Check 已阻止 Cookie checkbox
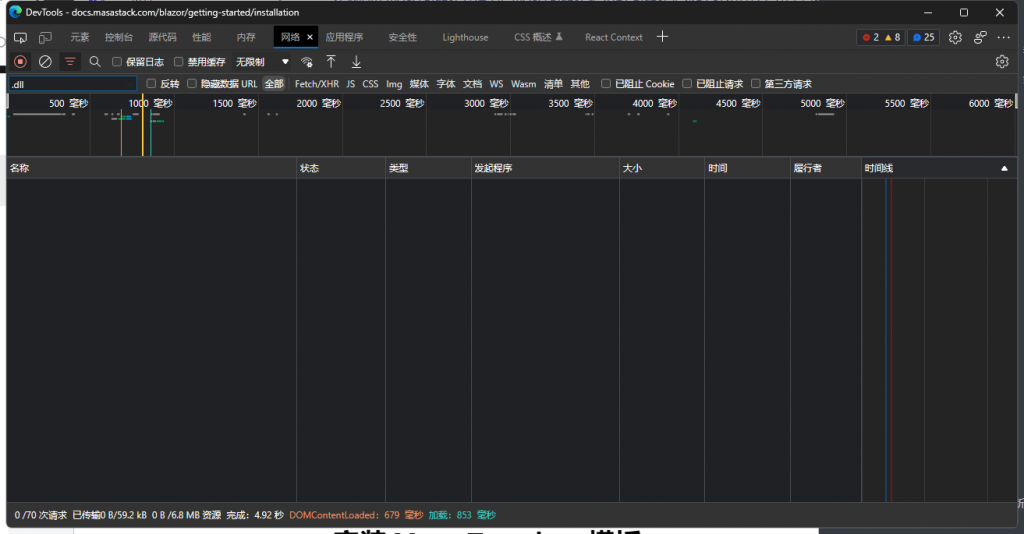This screenshot has width=1024, height=534. pyautogui.click(x=606, y=84)
